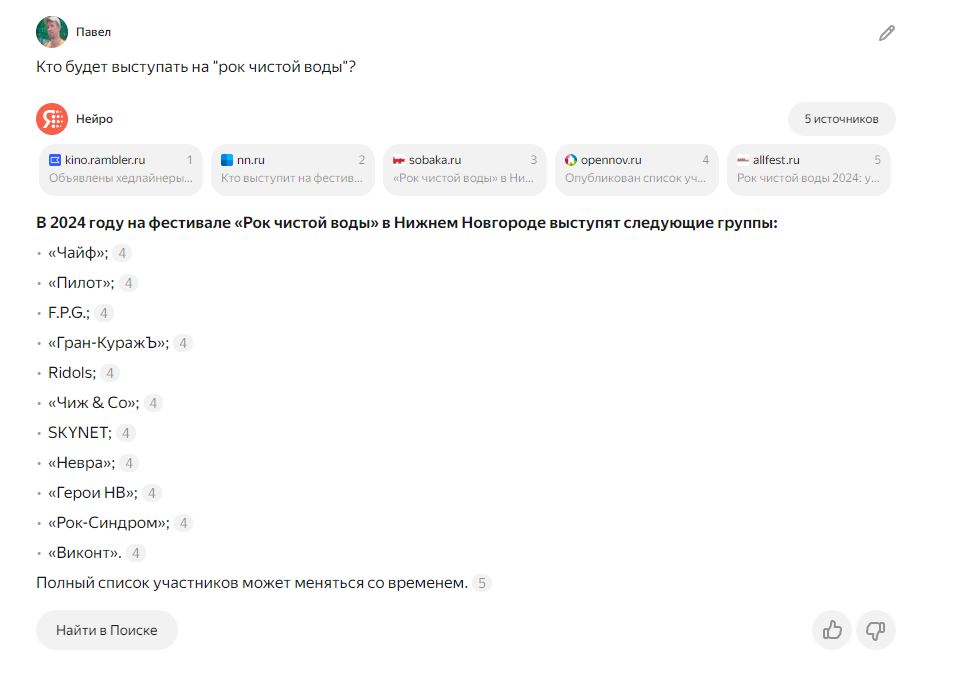
Task: Click the Найти в Поиске button
Action: coord(107,630)
